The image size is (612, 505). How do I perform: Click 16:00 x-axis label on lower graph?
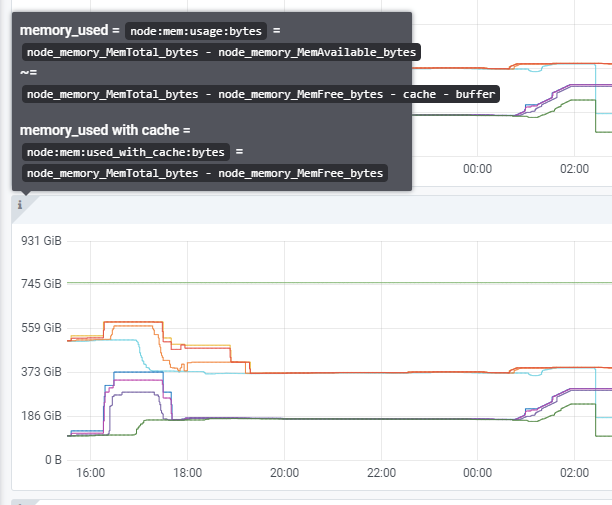(91, 473)
